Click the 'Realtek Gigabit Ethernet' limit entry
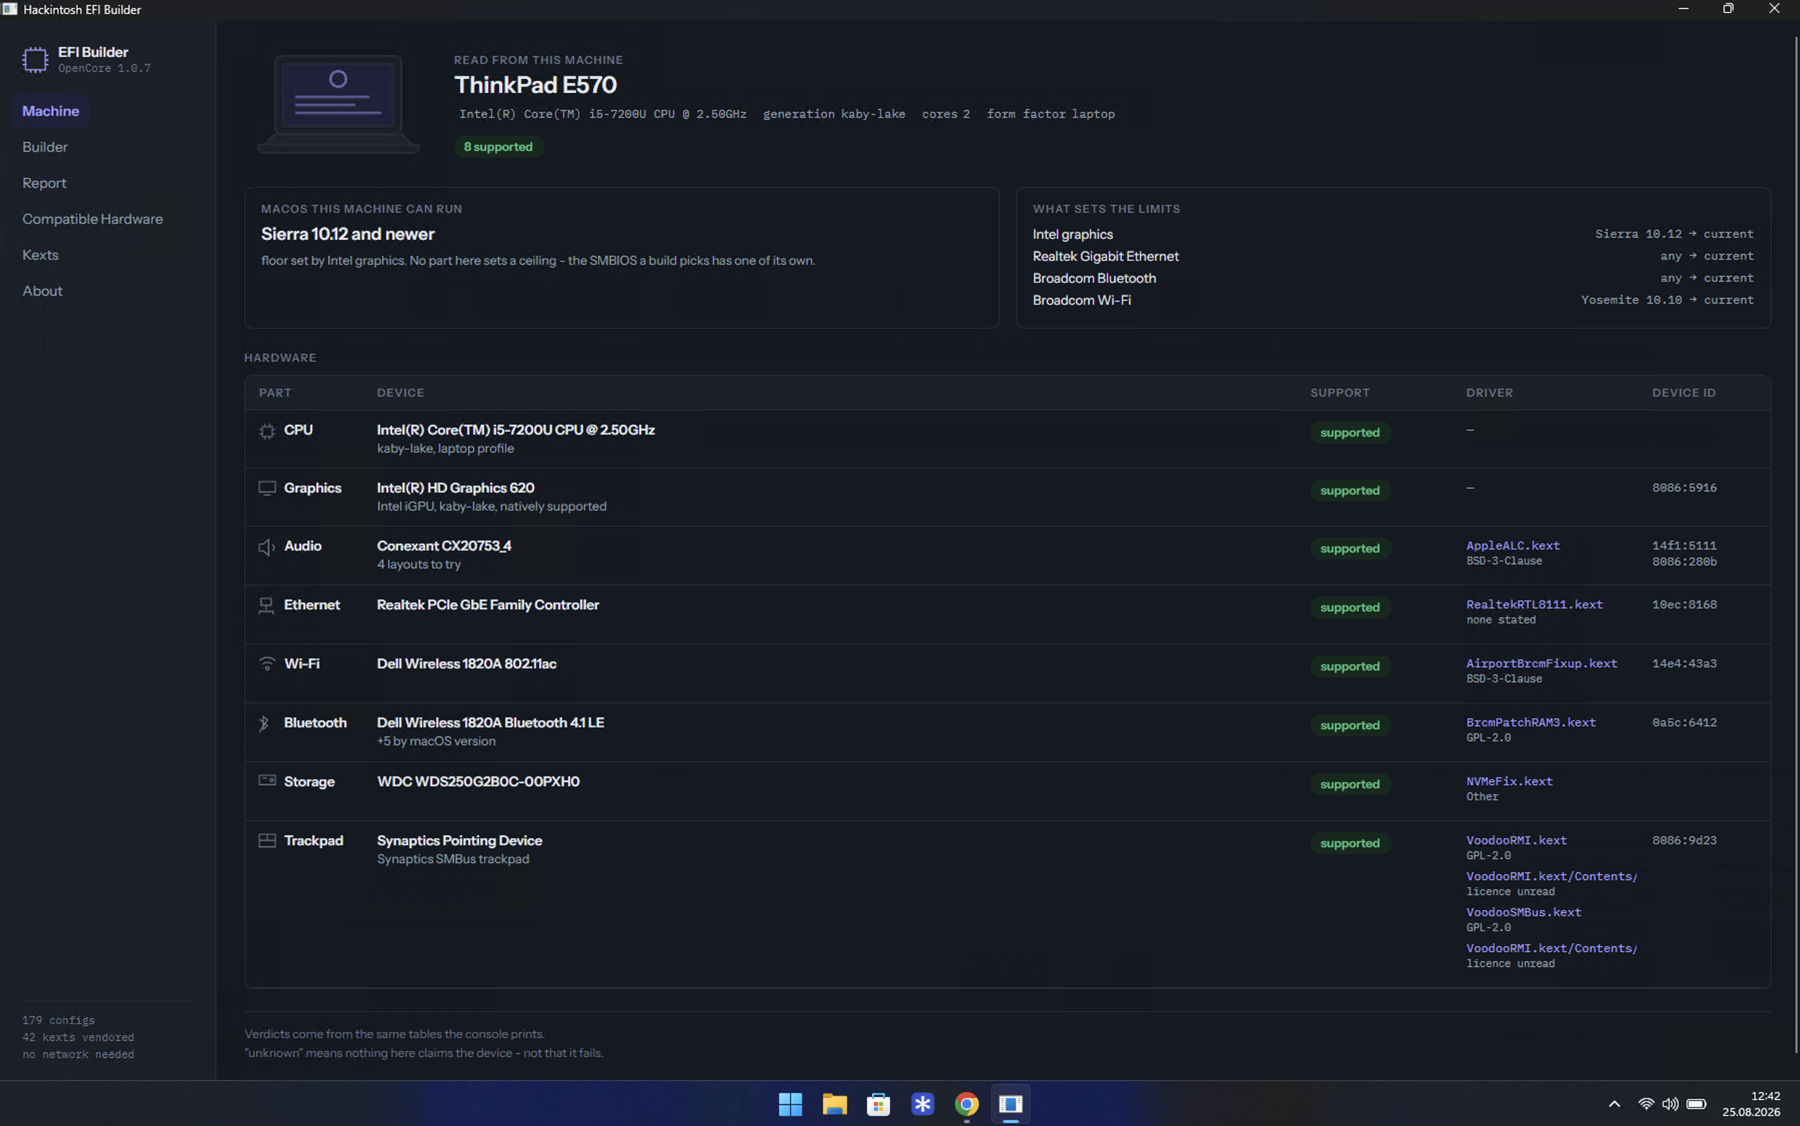The height and width of the screenshot is (1126, 1800). (1106, 256)
